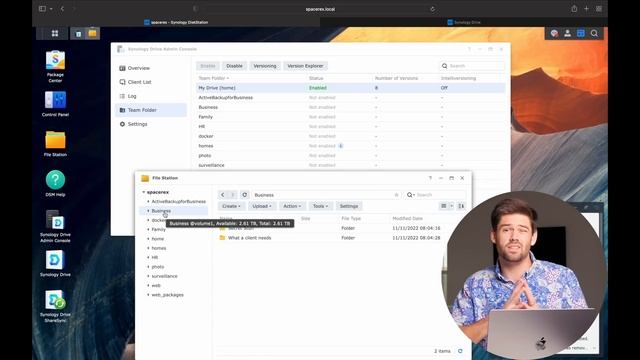
Task: Select the web_packages tree folder
Action: [x=167, y=295]
